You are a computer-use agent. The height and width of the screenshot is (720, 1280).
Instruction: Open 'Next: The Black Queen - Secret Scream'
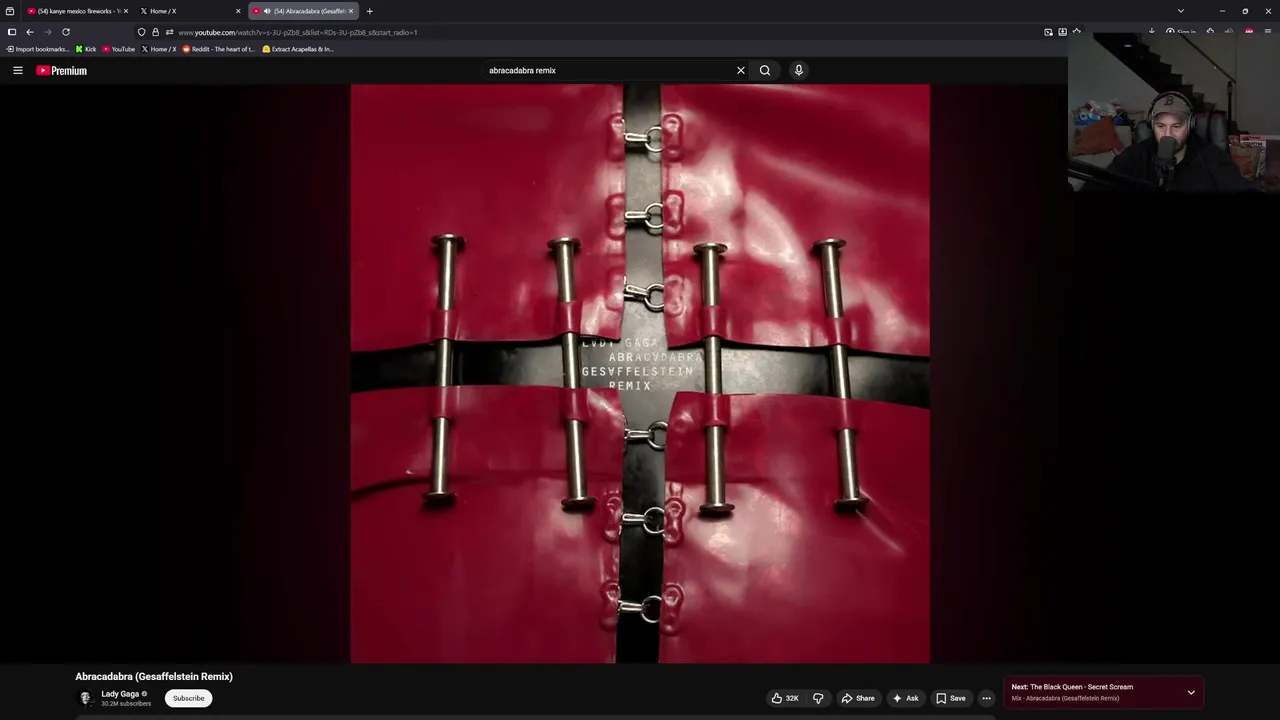click(x=1072, y=687)
